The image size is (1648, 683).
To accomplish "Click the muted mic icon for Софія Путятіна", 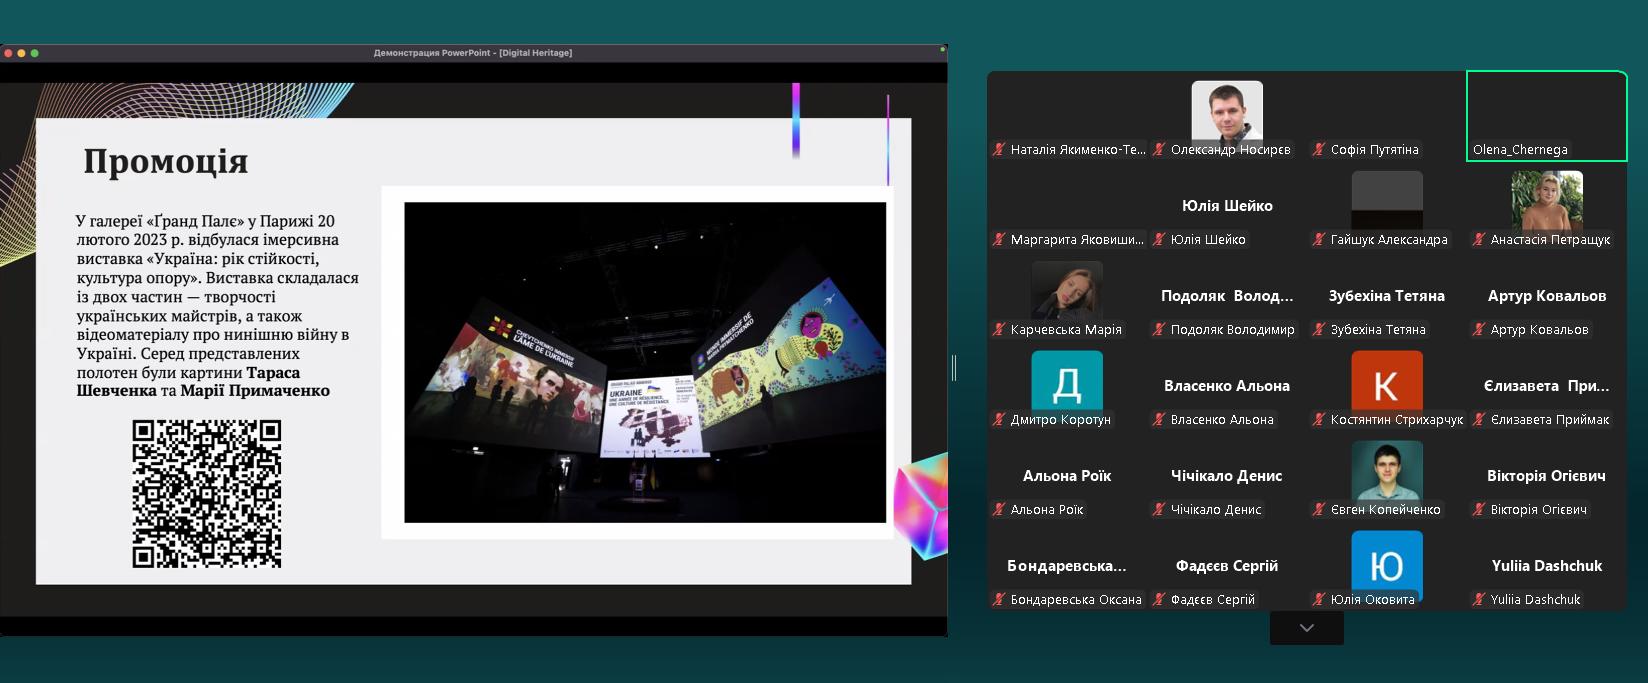I will [x=1318, y=150].
